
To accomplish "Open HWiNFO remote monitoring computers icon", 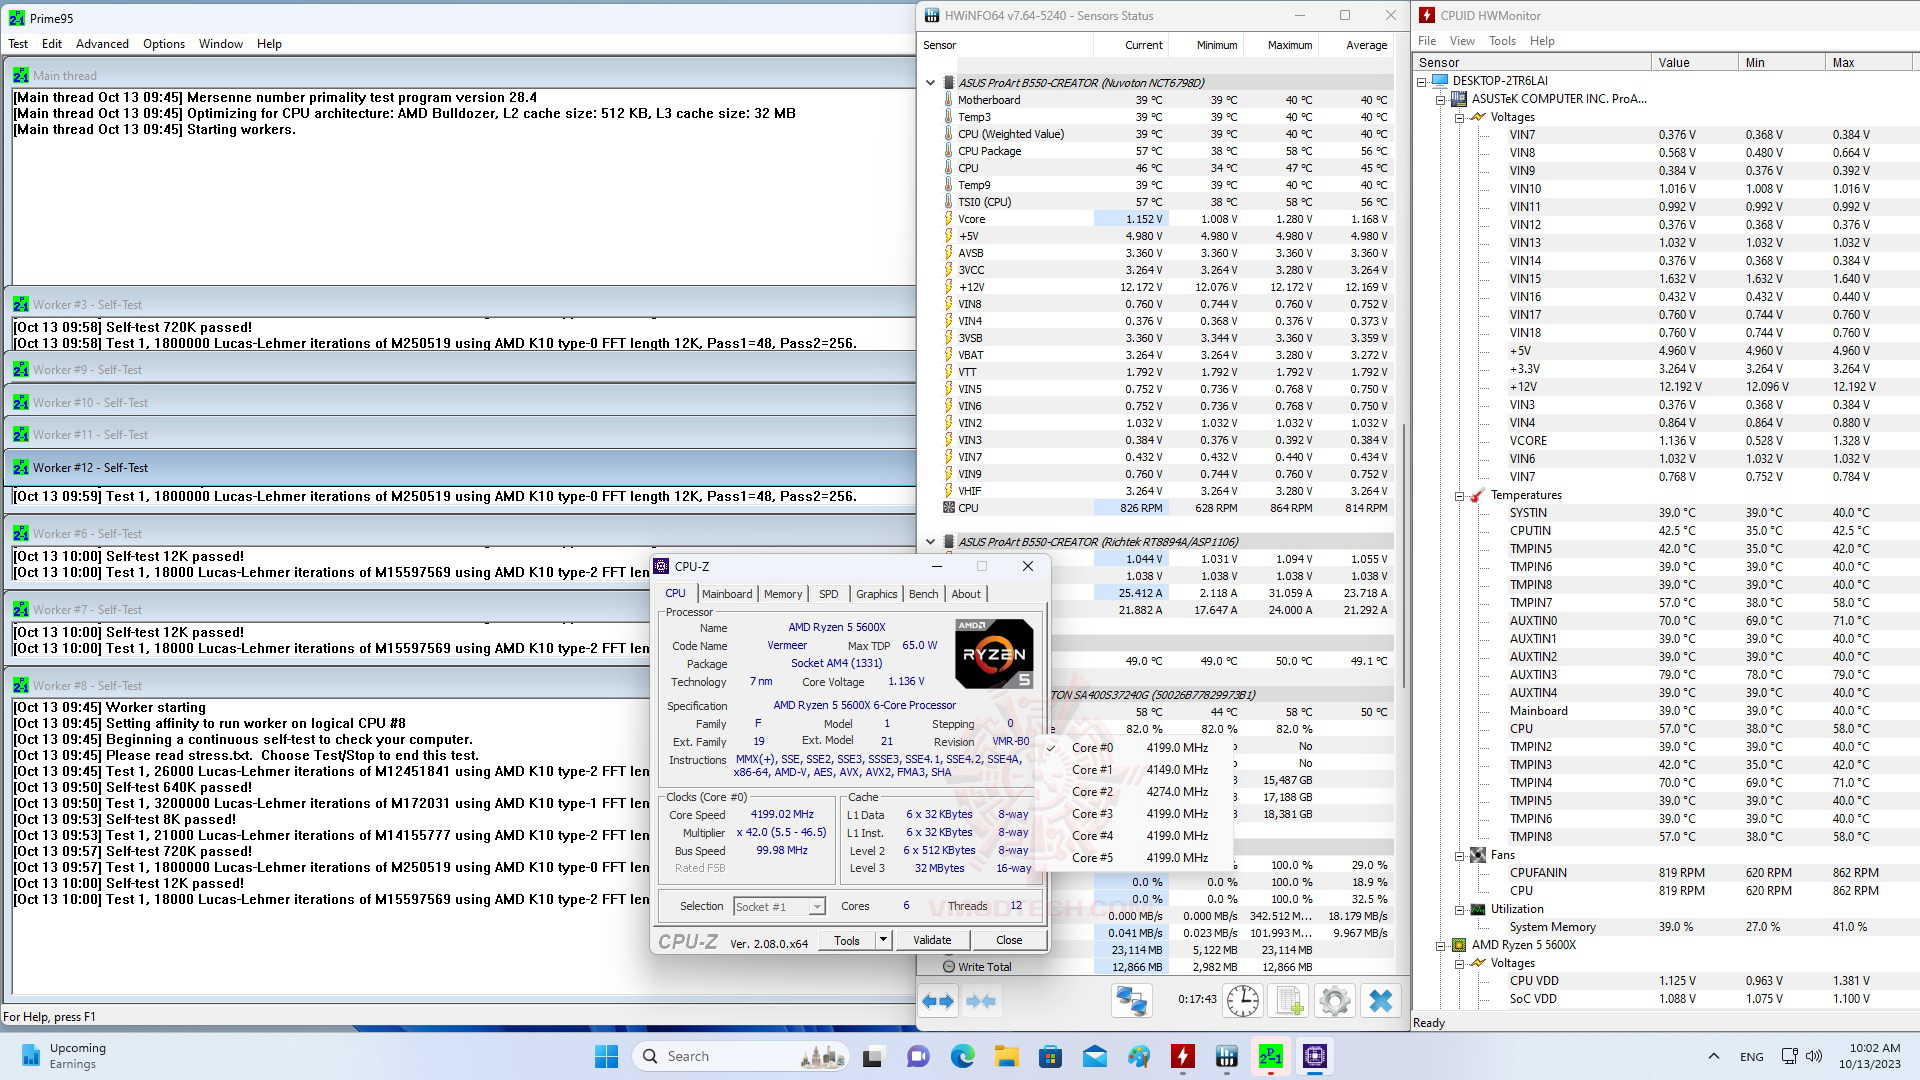I will point(1132,1001).
